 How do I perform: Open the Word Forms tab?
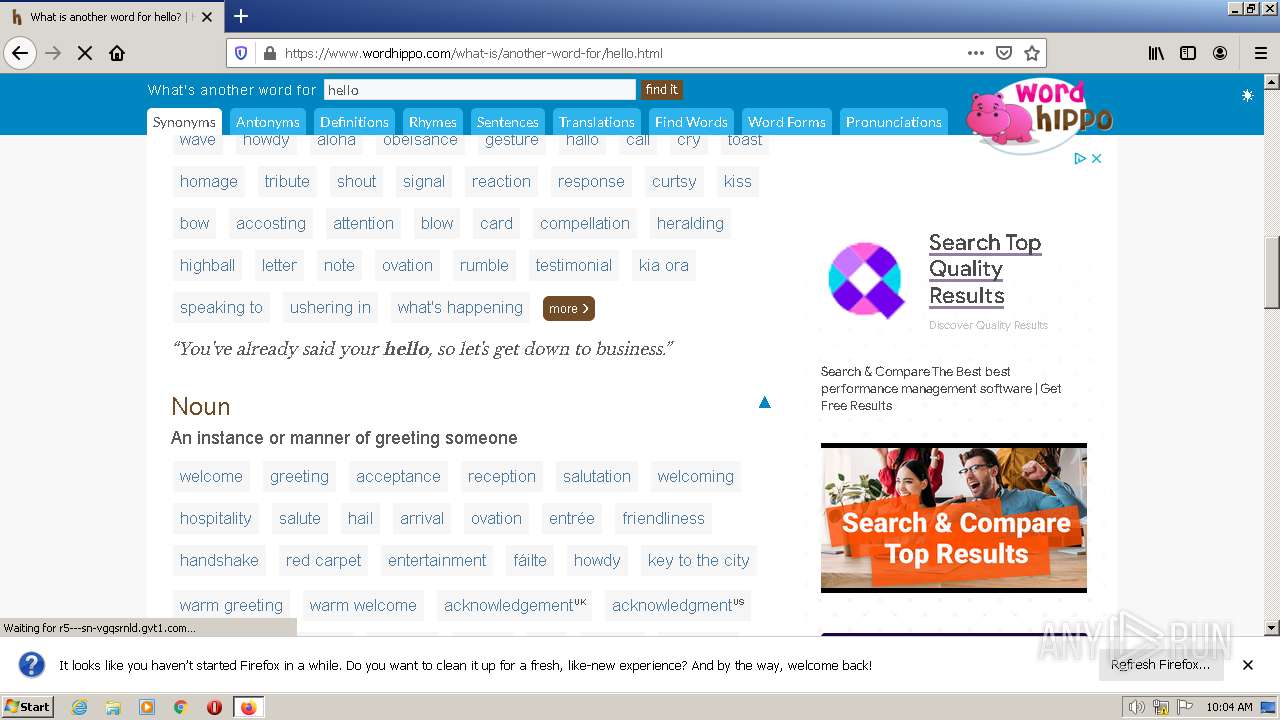click(x=787, y=122)
